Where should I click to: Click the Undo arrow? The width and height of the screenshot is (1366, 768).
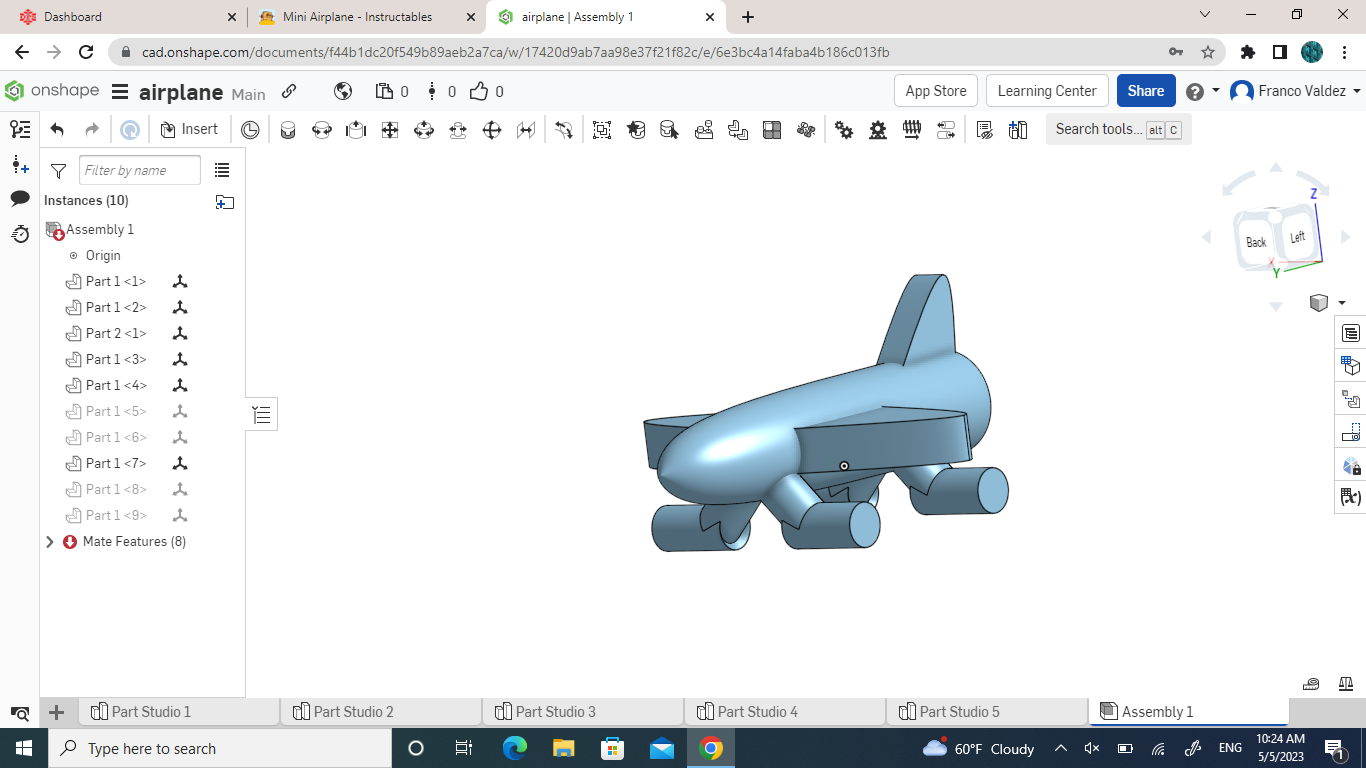[x=57, y=128]
